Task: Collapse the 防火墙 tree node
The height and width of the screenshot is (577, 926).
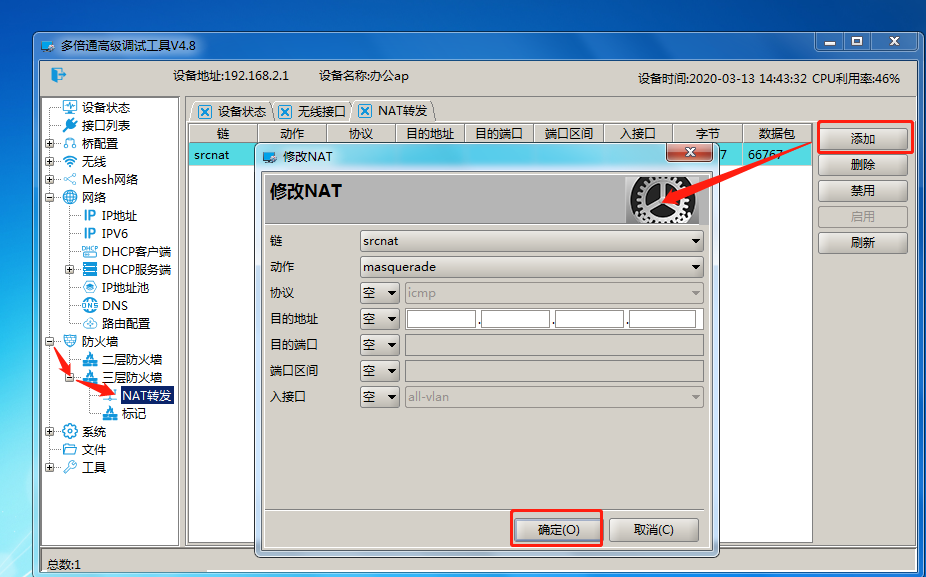Action: tap(50, 341)
